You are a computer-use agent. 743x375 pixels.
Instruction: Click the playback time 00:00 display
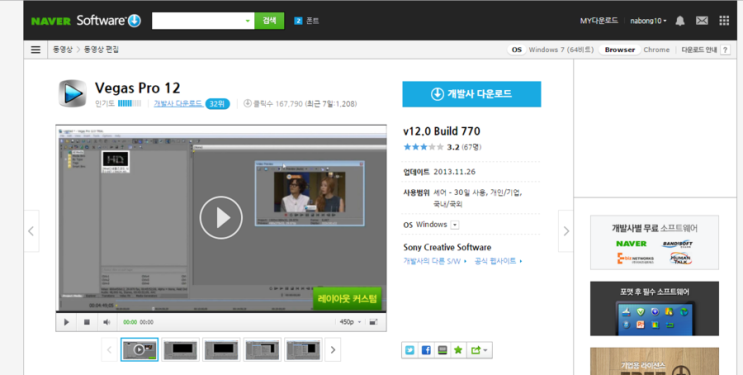tap(138, 322)
